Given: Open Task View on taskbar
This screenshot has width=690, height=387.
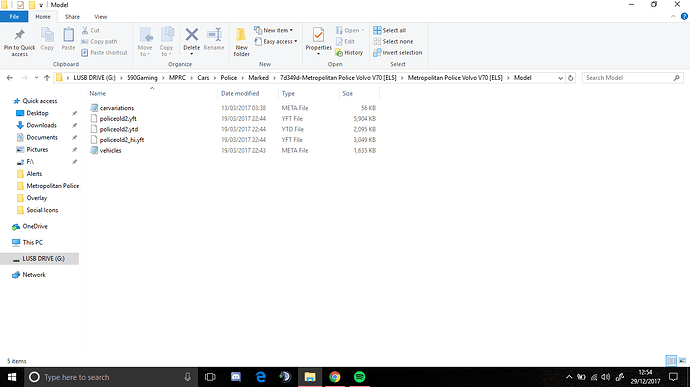Looking at the screenshot, I should [210, 377].
